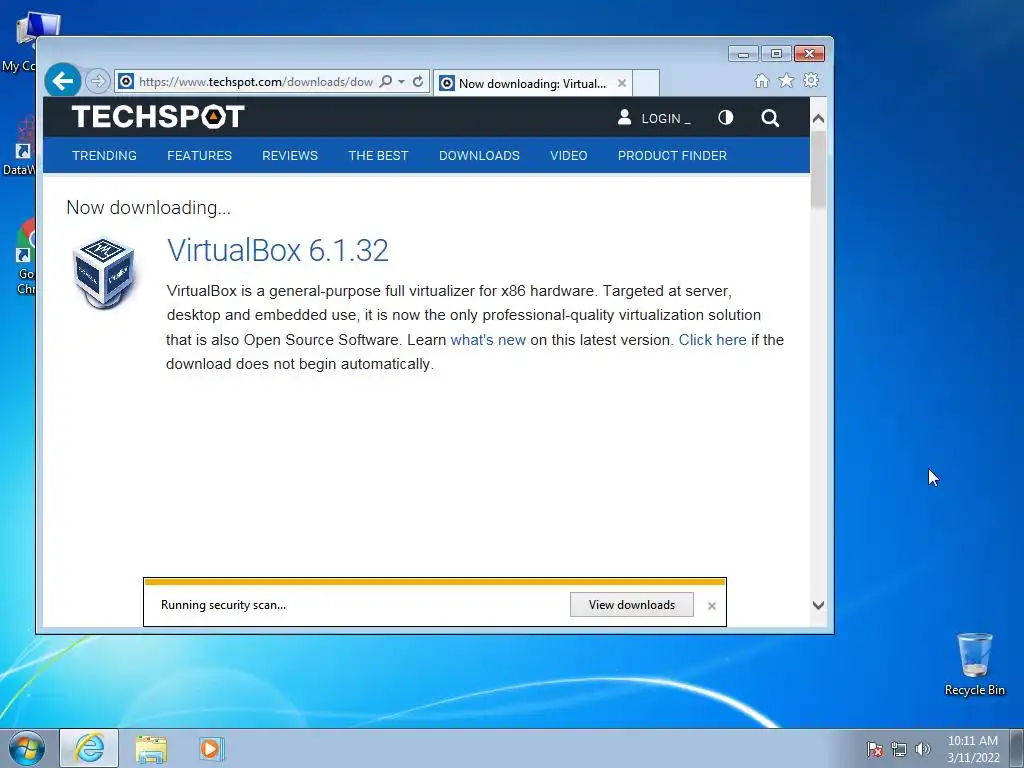Click the techspot.com address bar URL
The image size is (1024, 768).
[255, 82]
